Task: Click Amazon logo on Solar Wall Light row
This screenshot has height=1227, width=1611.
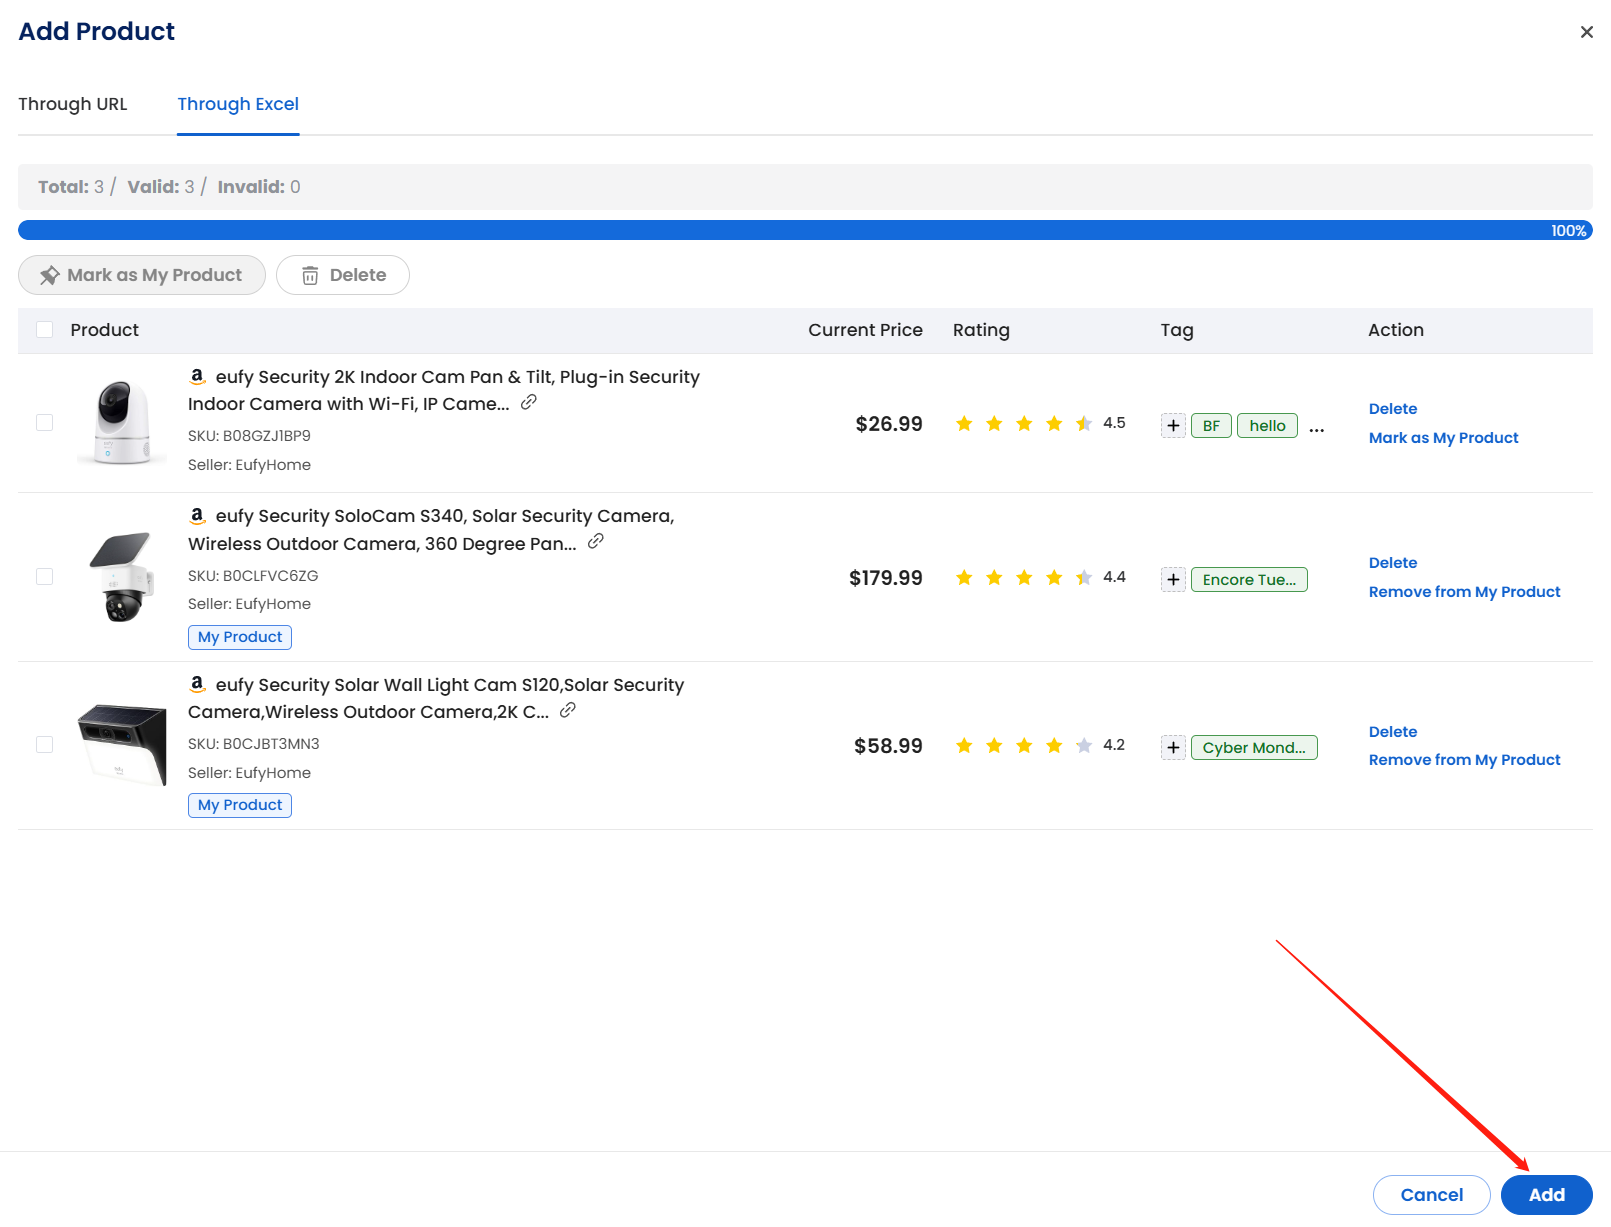Action: (x=198, y=684)
